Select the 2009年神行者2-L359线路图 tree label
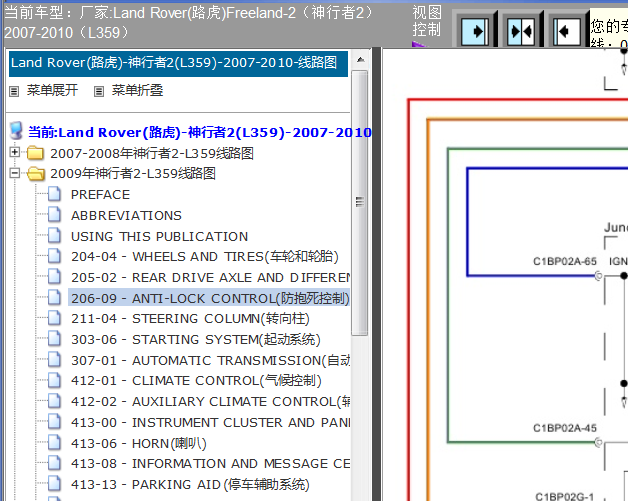The height and width of the screenshot is (501, 628). (133, 173)
